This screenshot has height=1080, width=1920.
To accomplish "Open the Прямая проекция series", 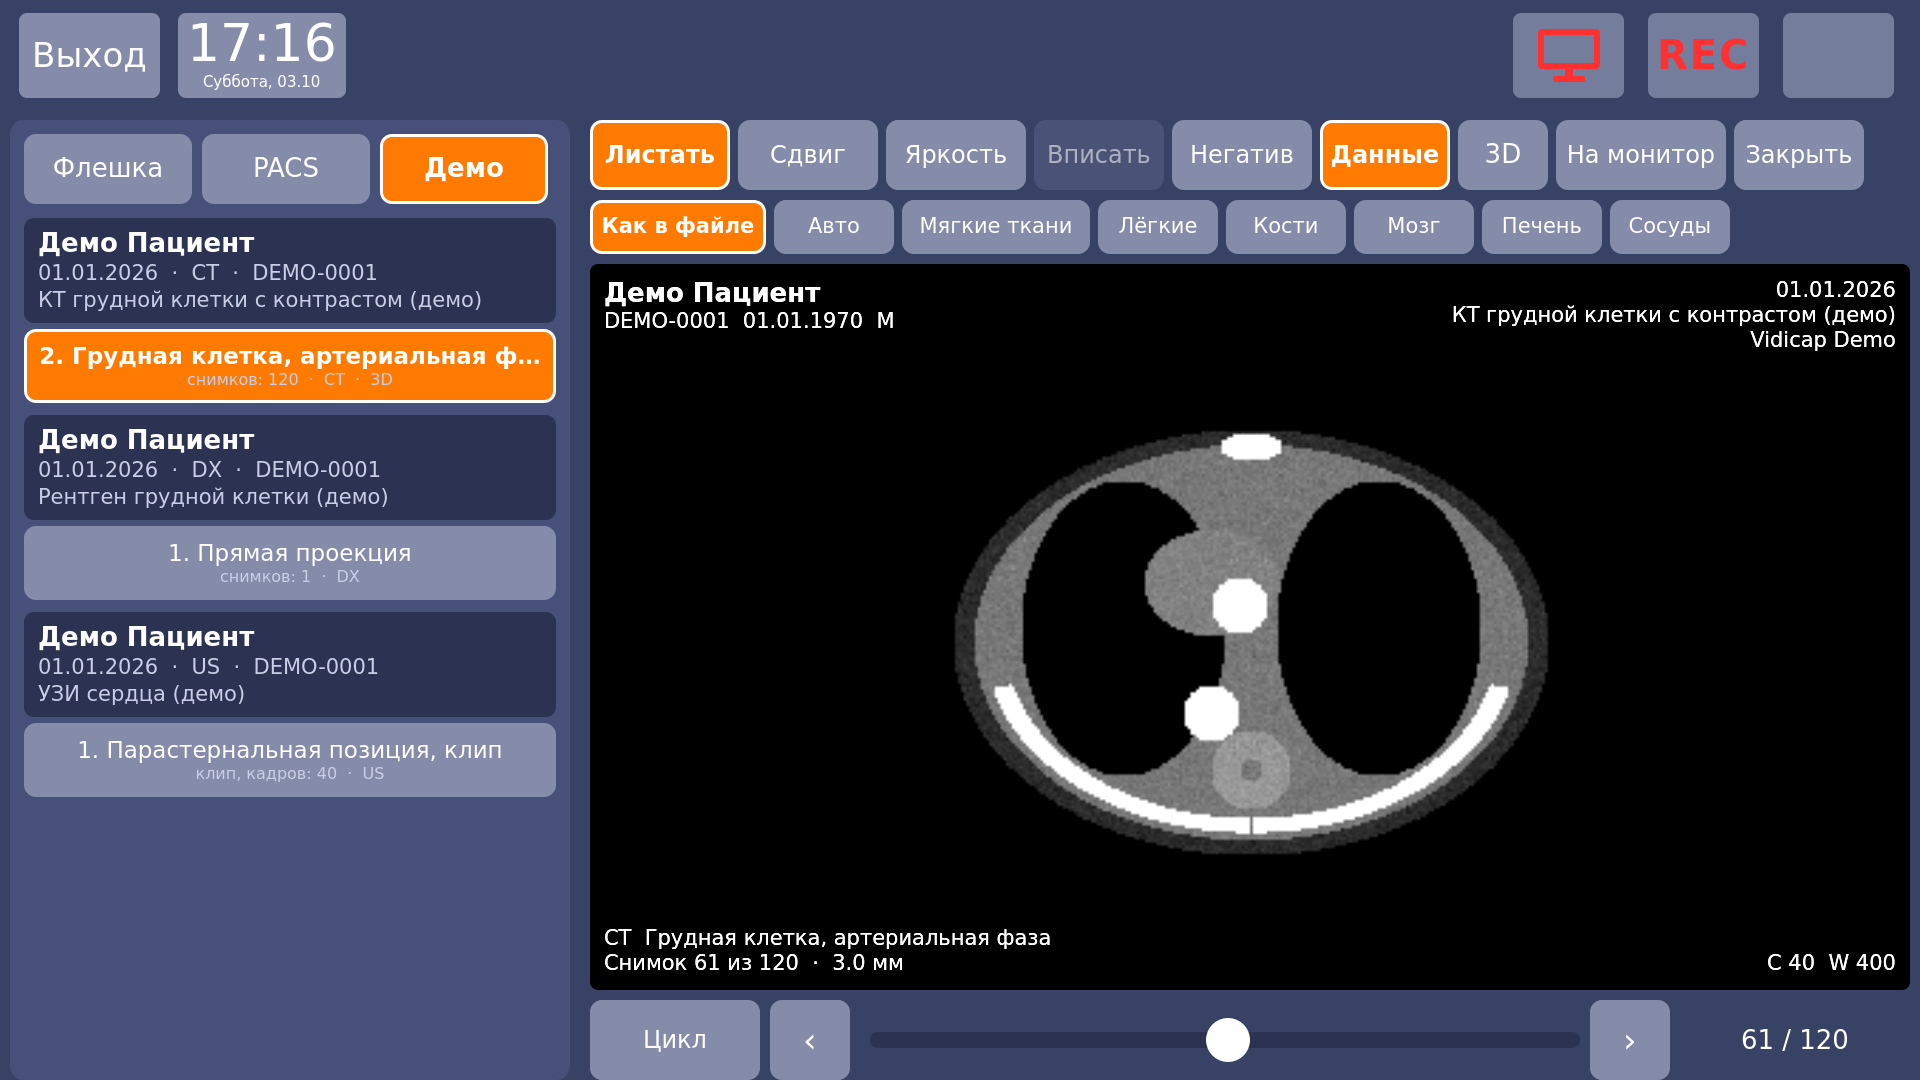I will point(290,563).
